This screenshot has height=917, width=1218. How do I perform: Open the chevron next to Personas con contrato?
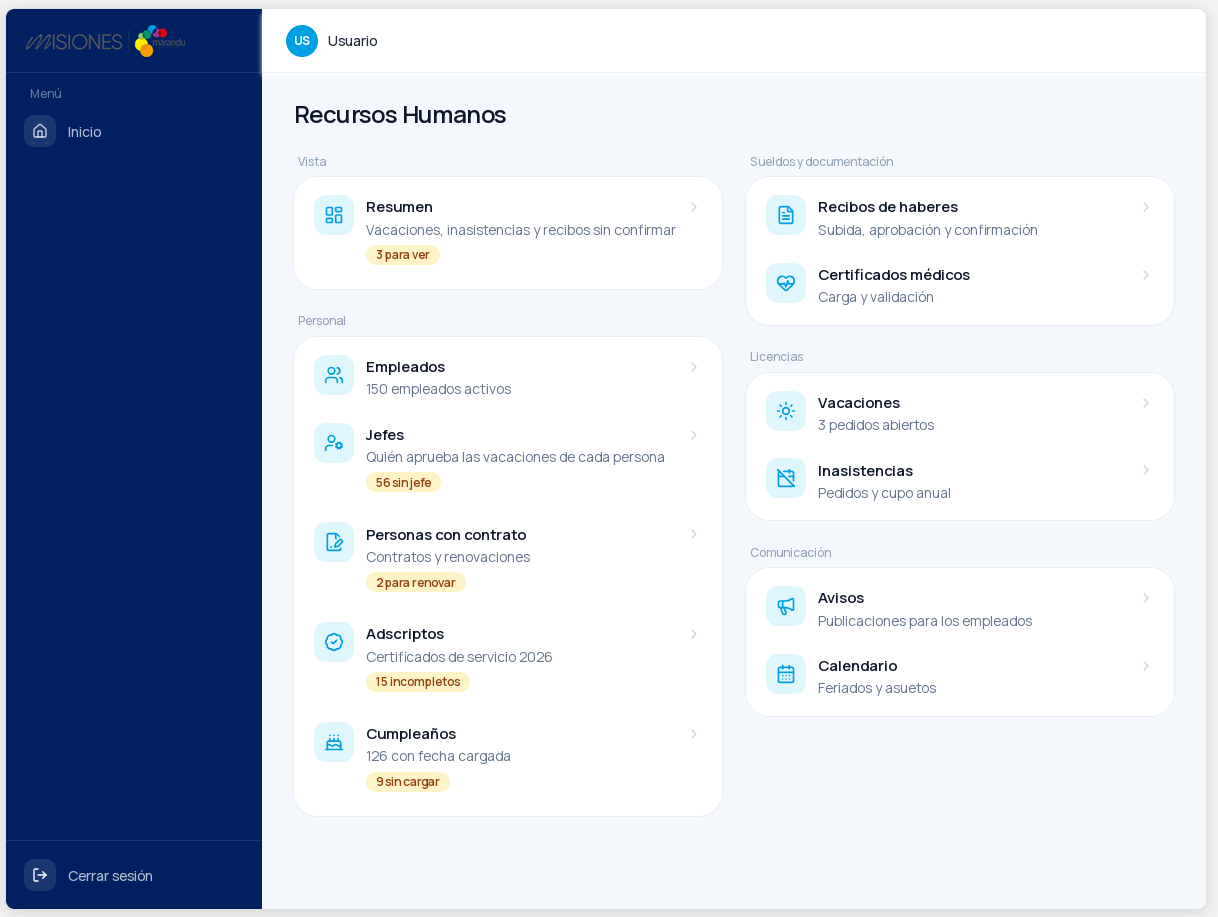tap(694, 534)
